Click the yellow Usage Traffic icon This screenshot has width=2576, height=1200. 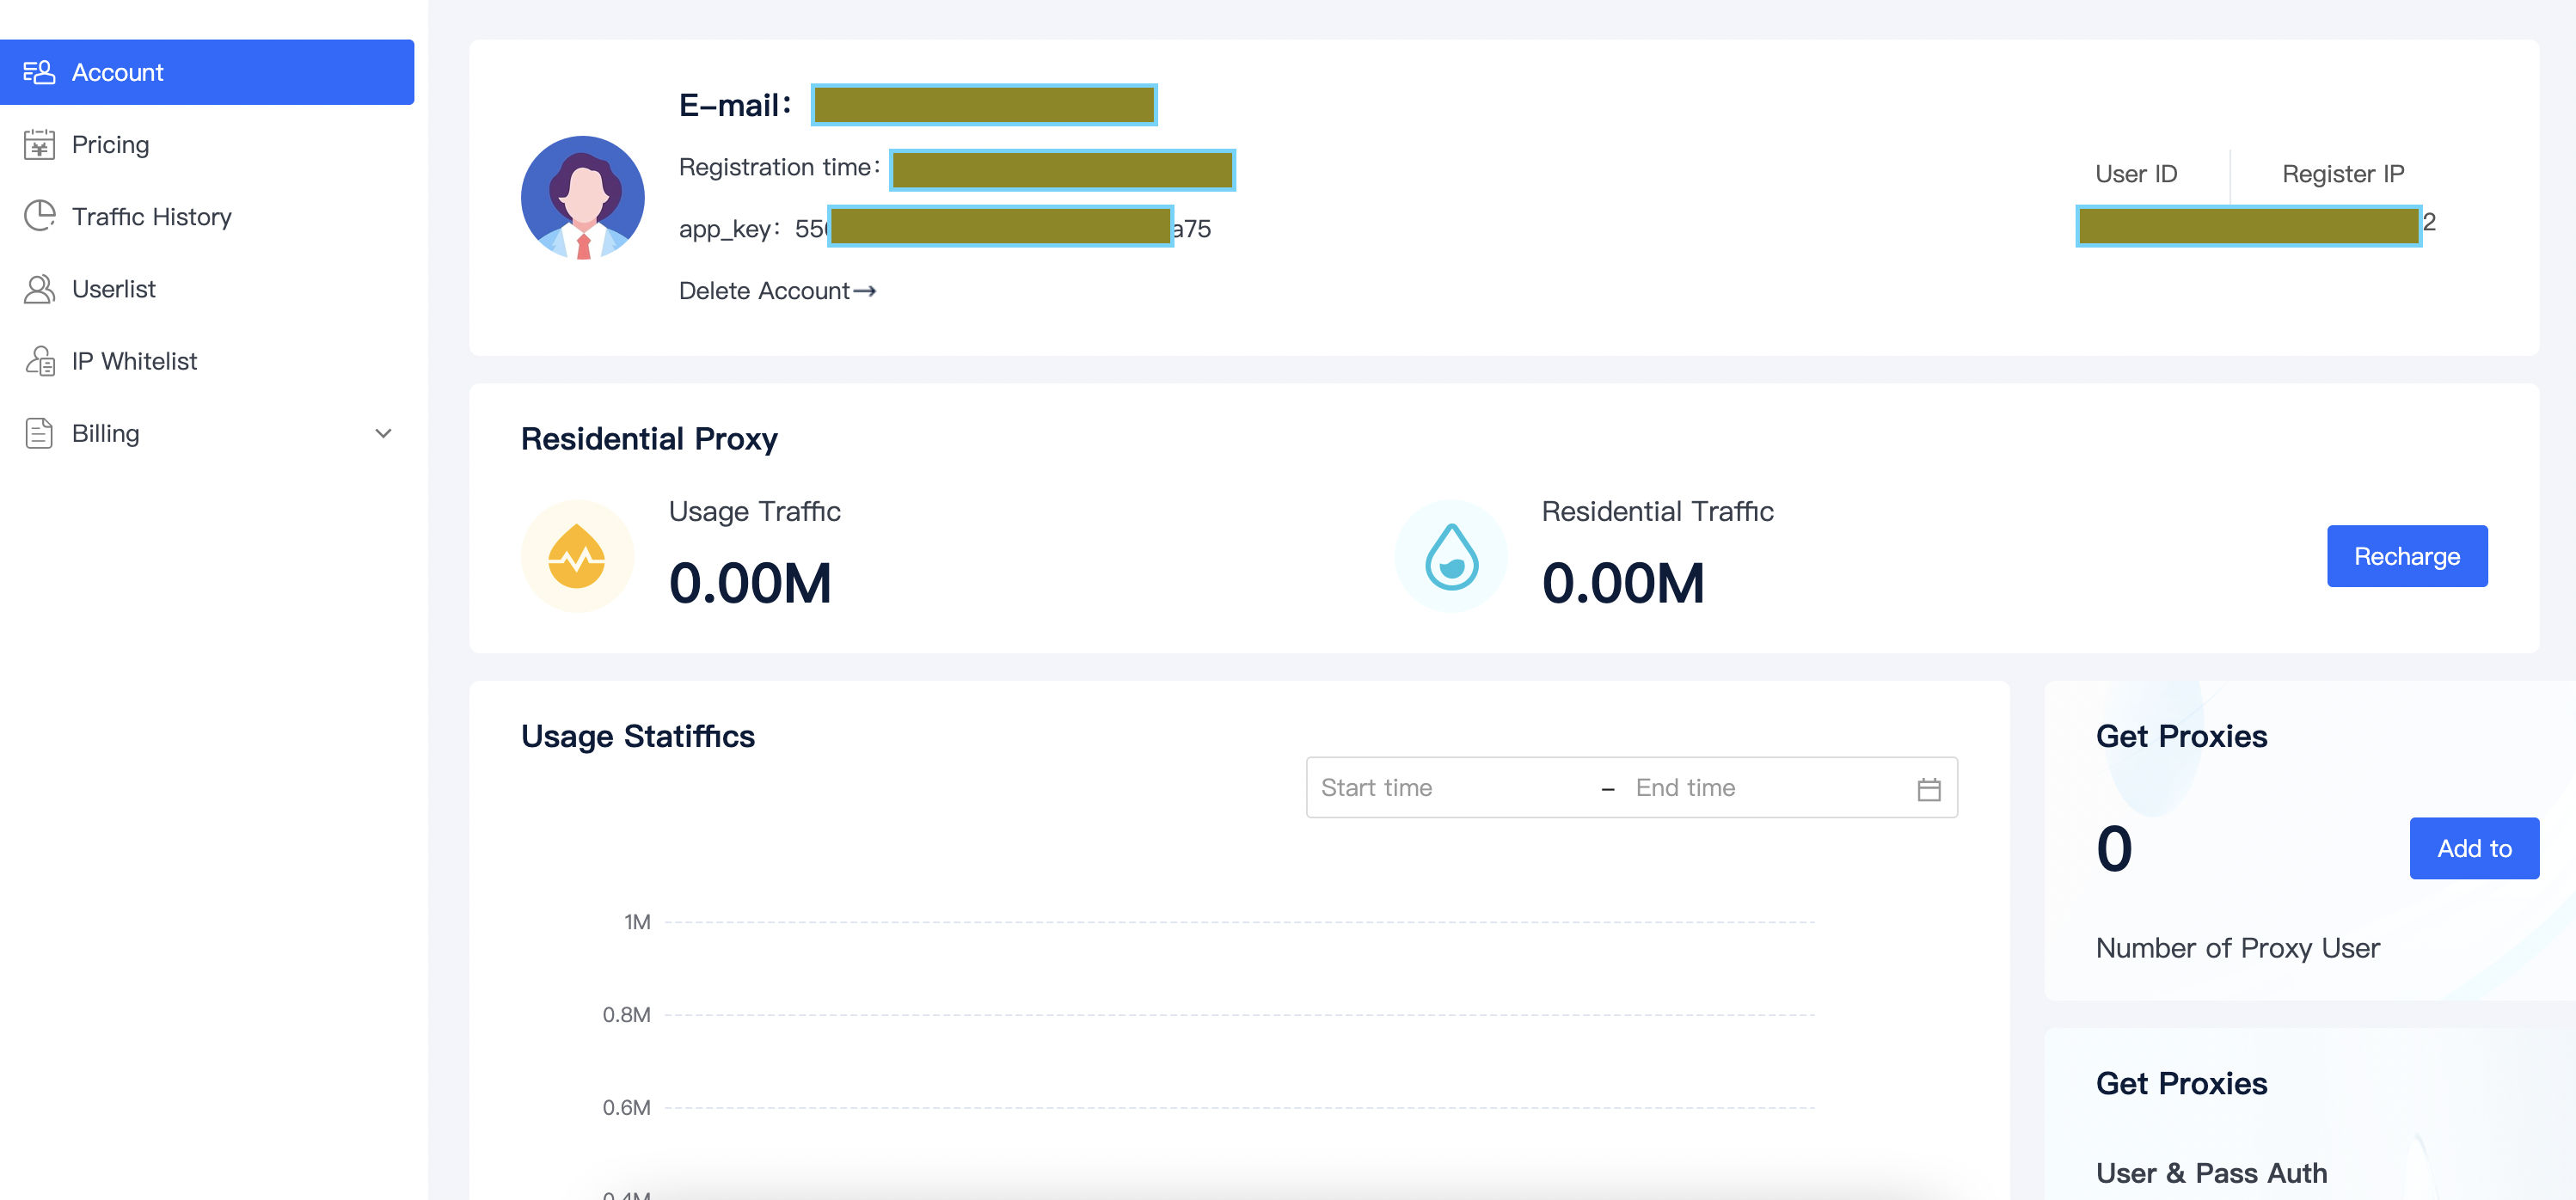(577, 556)
